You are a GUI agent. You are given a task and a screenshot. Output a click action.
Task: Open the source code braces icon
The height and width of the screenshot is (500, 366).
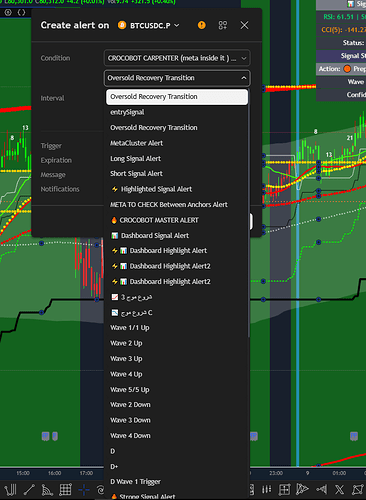(x=21, y=13)
